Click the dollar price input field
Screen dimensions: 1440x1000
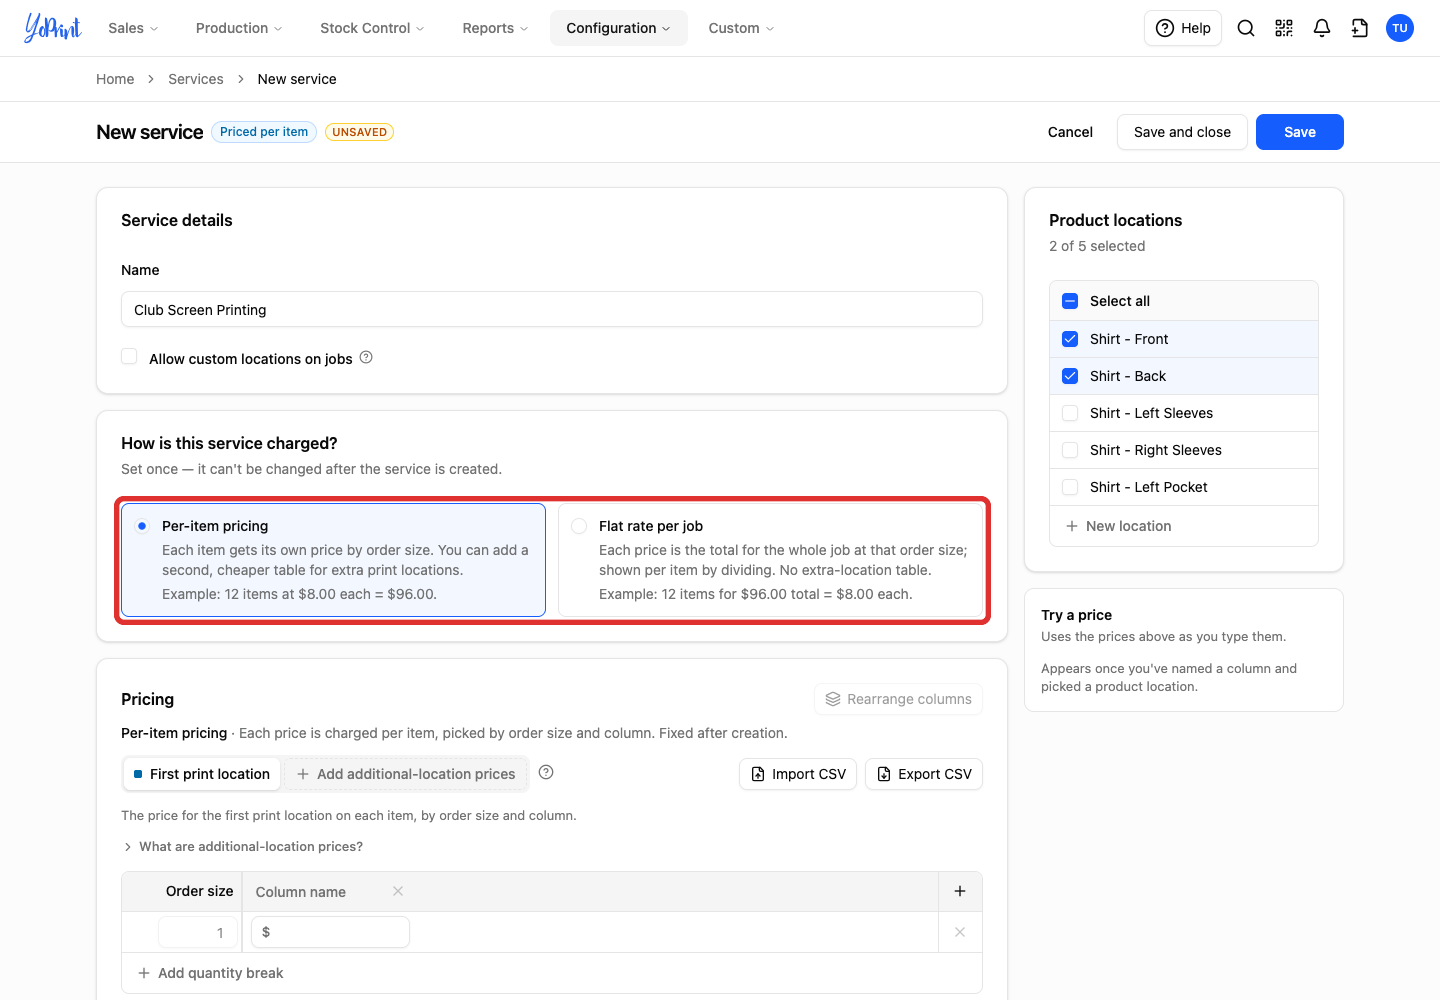[330, 932]
